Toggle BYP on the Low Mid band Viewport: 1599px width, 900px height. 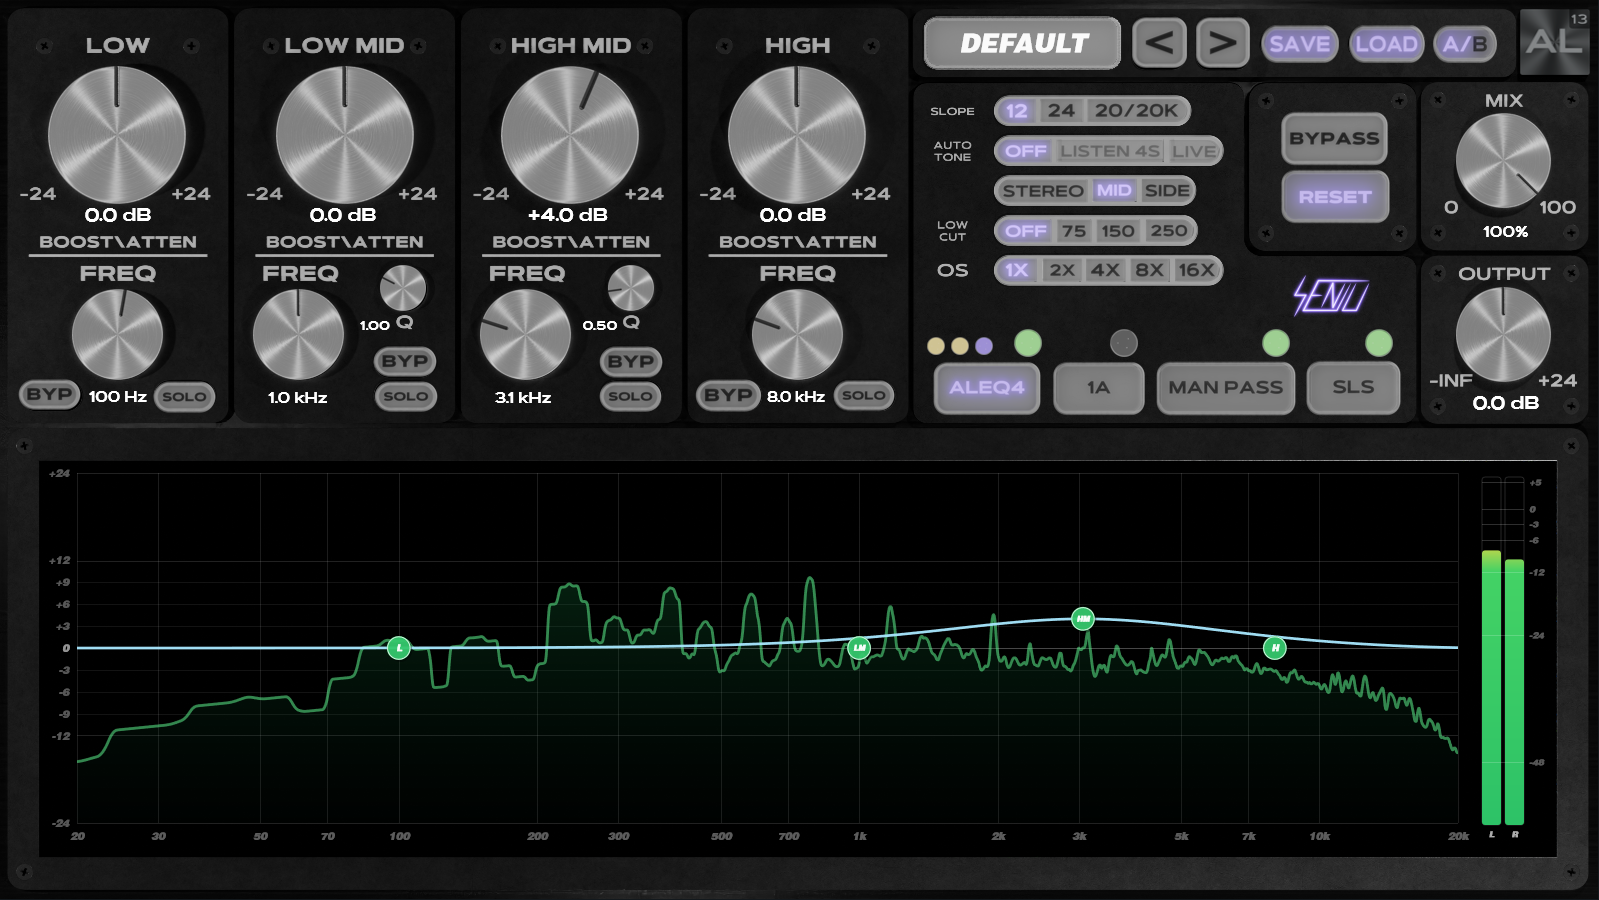(x=405, y=361)
